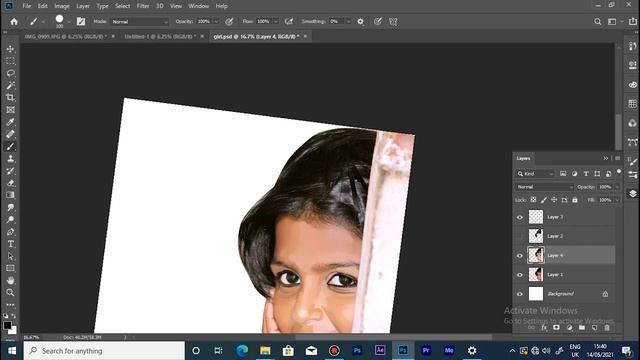Select the Rectangle shape tool

(11, 268)
